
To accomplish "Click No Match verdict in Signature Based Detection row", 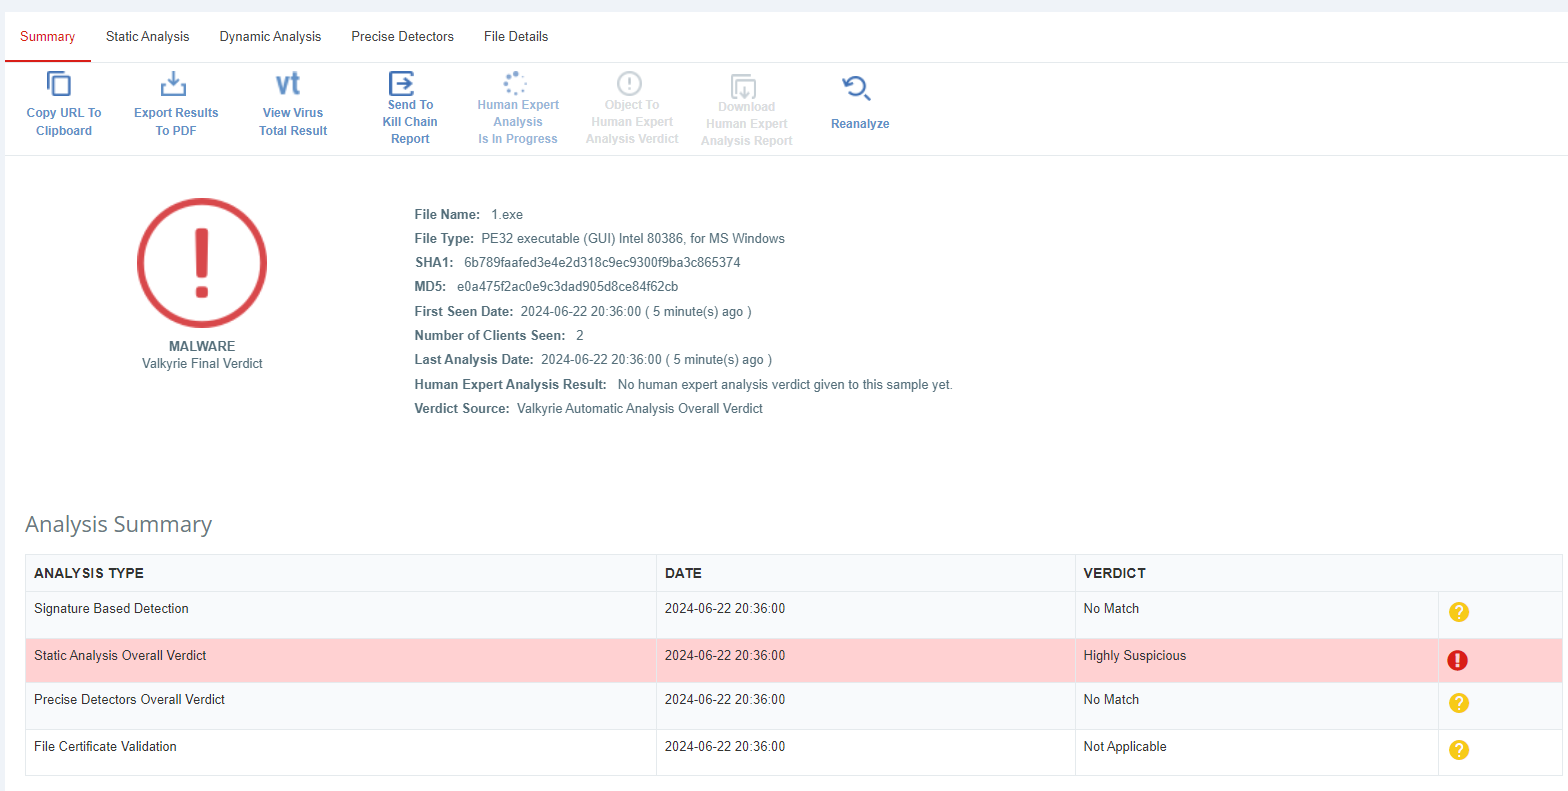I will point(1111,608).
